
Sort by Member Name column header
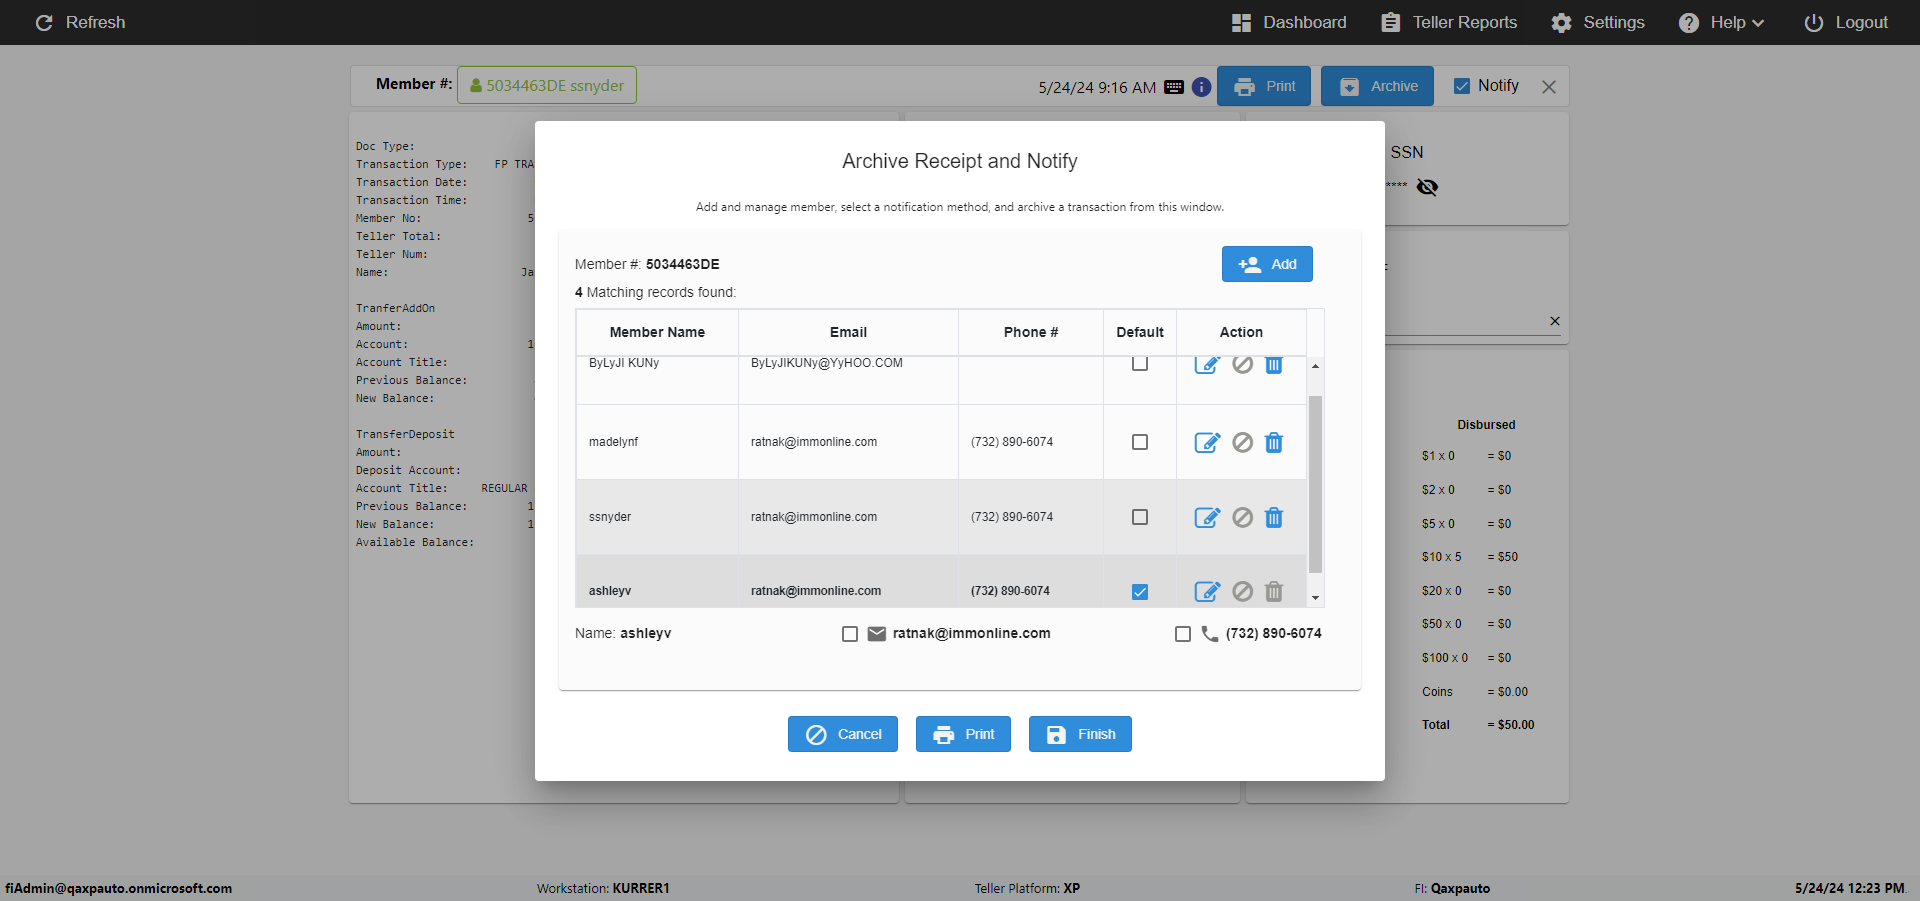pyautogui.click(x=657, y=332)
